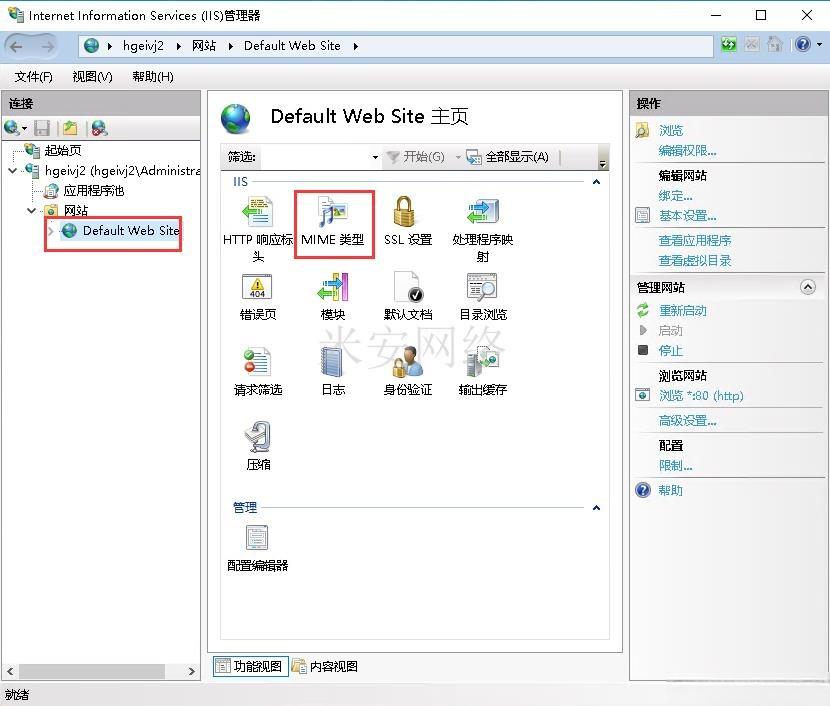
Task: Open 默认文档 feature
Action: 408,296
